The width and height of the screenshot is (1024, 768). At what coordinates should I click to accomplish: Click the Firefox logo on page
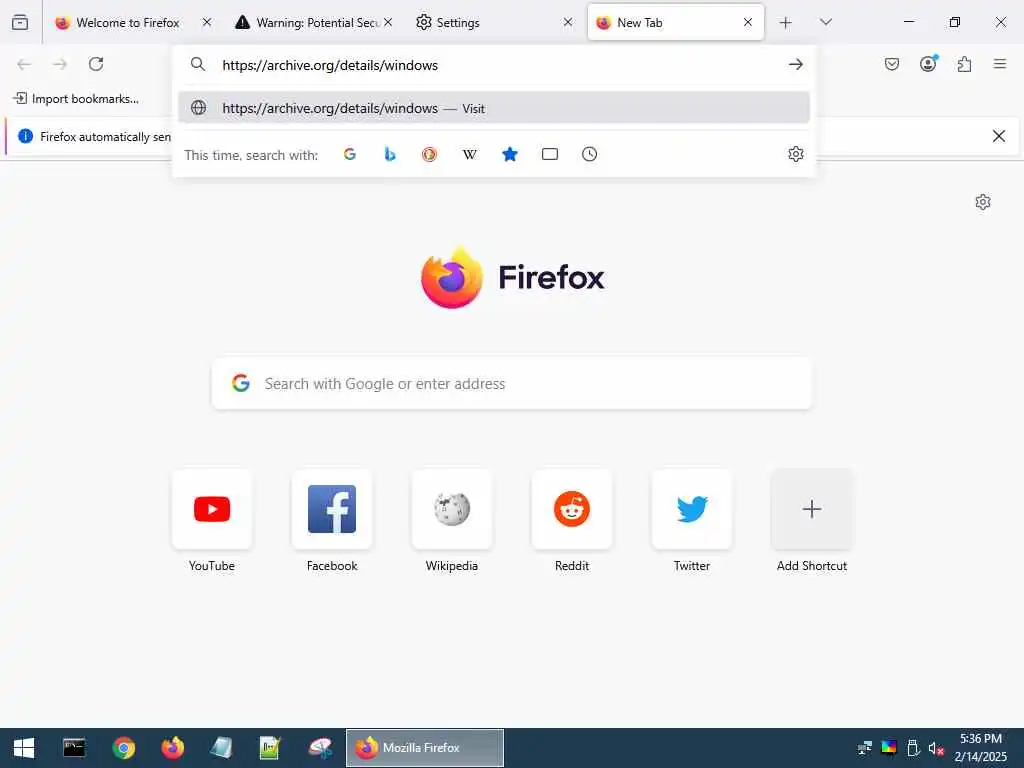(513, 278)
